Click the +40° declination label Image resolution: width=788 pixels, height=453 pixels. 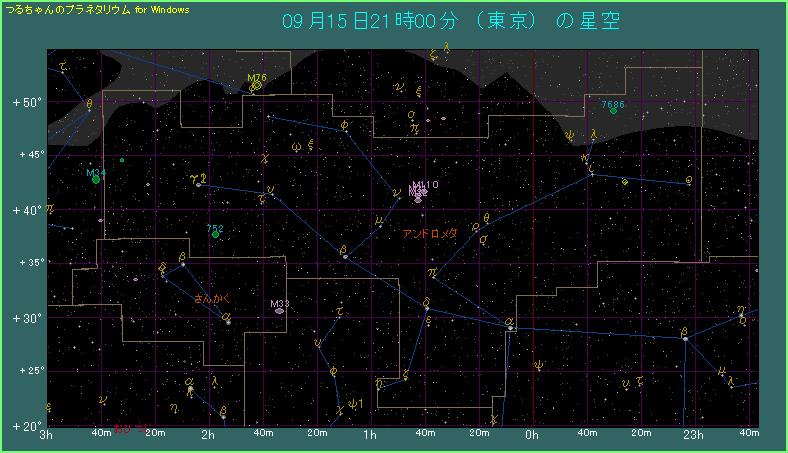[x=26, y=210]
